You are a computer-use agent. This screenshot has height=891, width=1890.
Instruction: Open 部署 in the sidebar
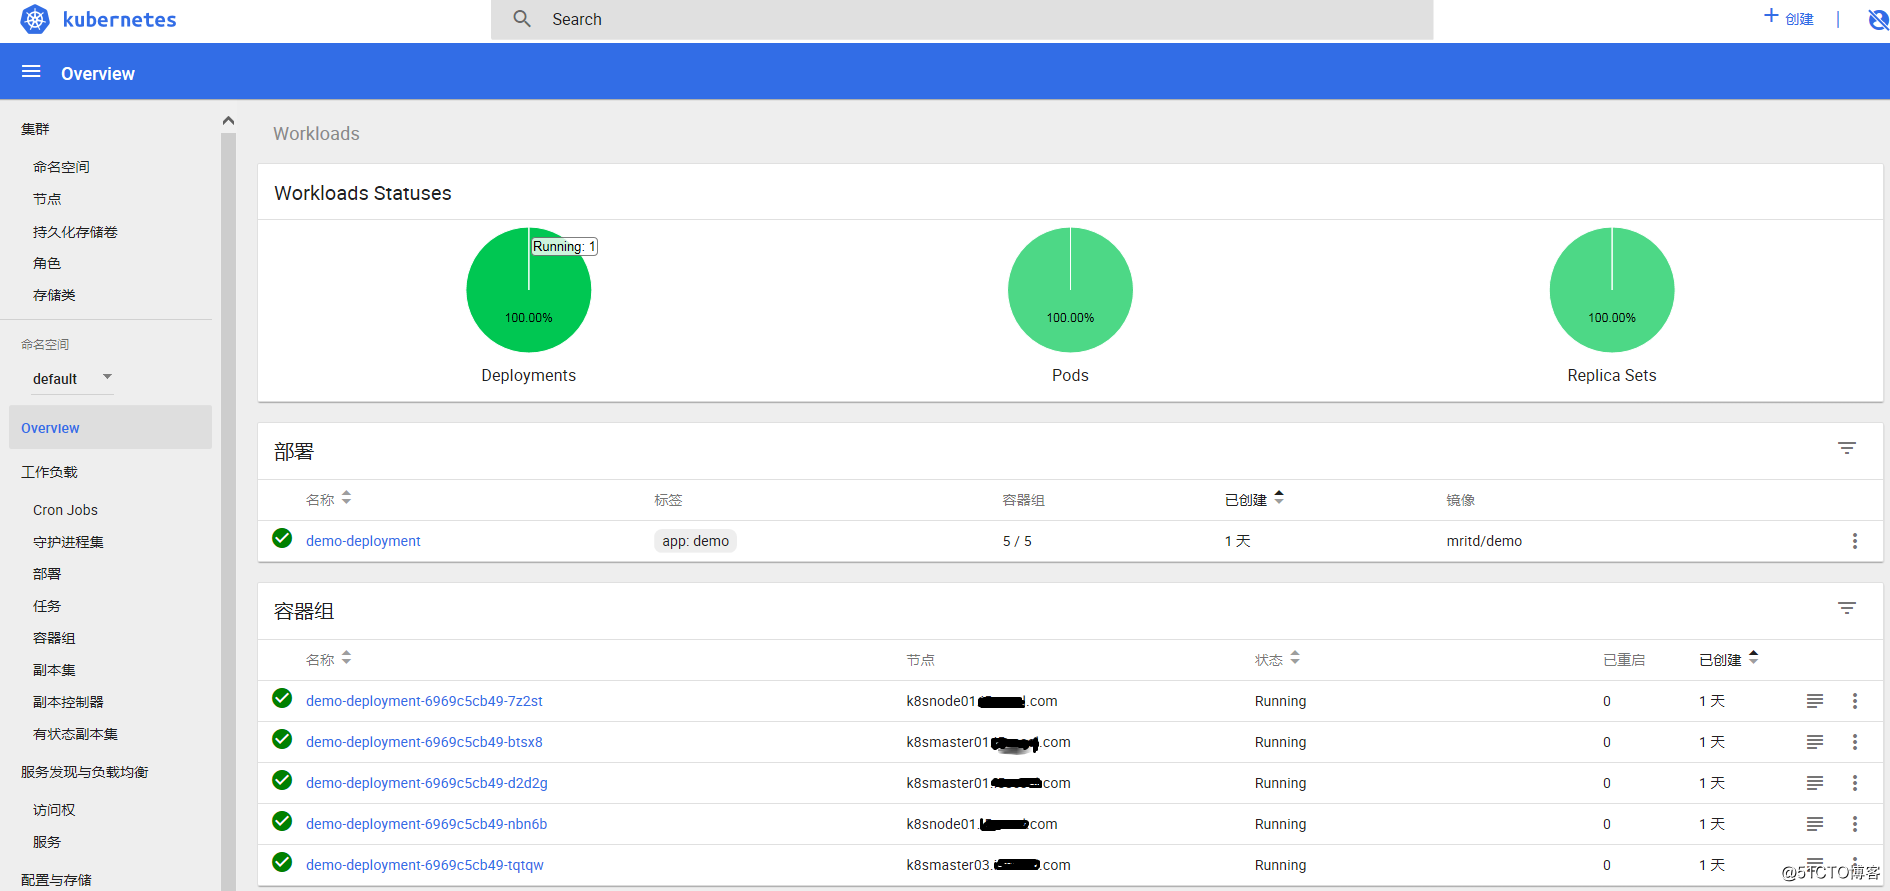(x=47, y=574)
